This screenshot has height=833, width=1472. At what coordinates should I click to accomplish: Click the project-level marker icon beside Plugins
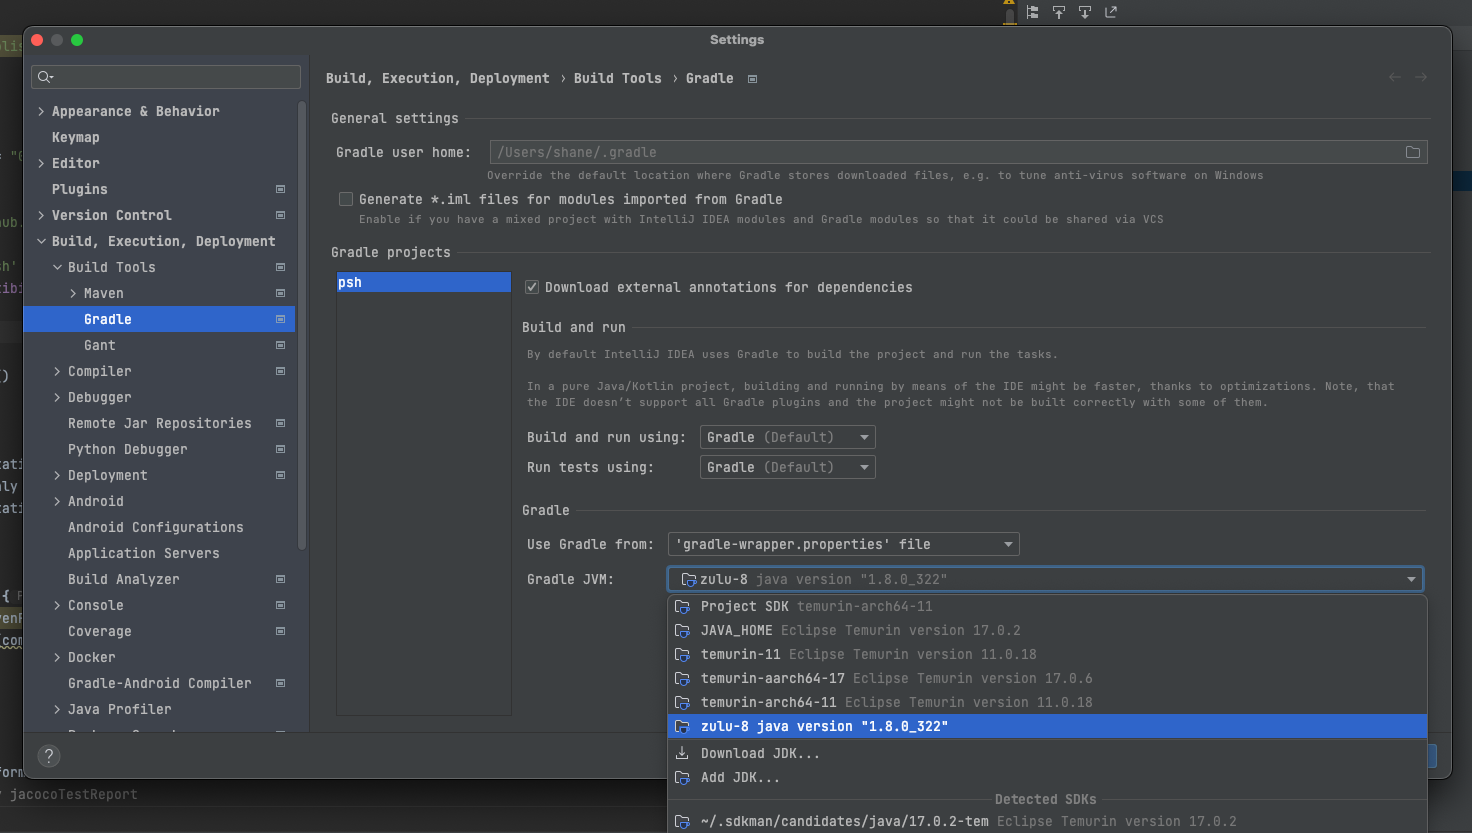[280, 189]
